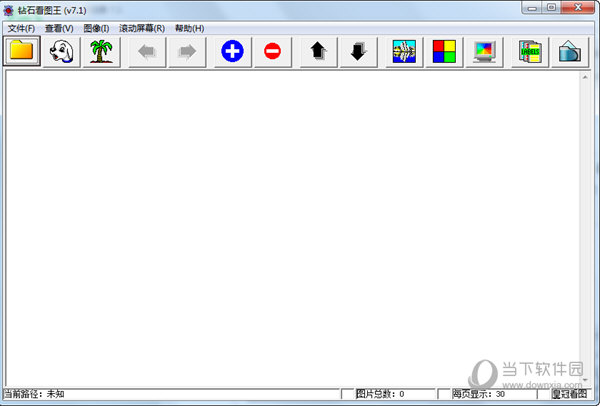Open the 滚动屏幕(R) menu
The width and height of the screenshot is (600, 406).
coord(141,28)
